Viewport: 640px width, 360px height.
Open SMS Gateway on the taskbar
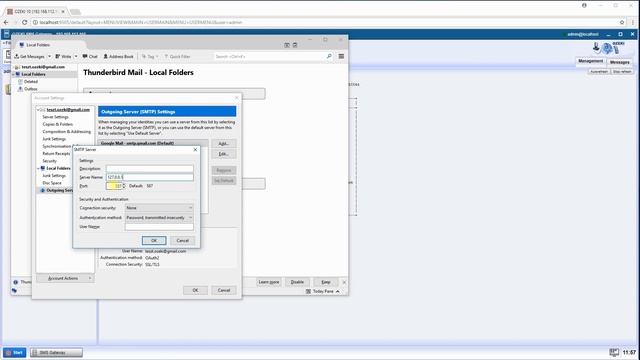(x=56, y=353)
